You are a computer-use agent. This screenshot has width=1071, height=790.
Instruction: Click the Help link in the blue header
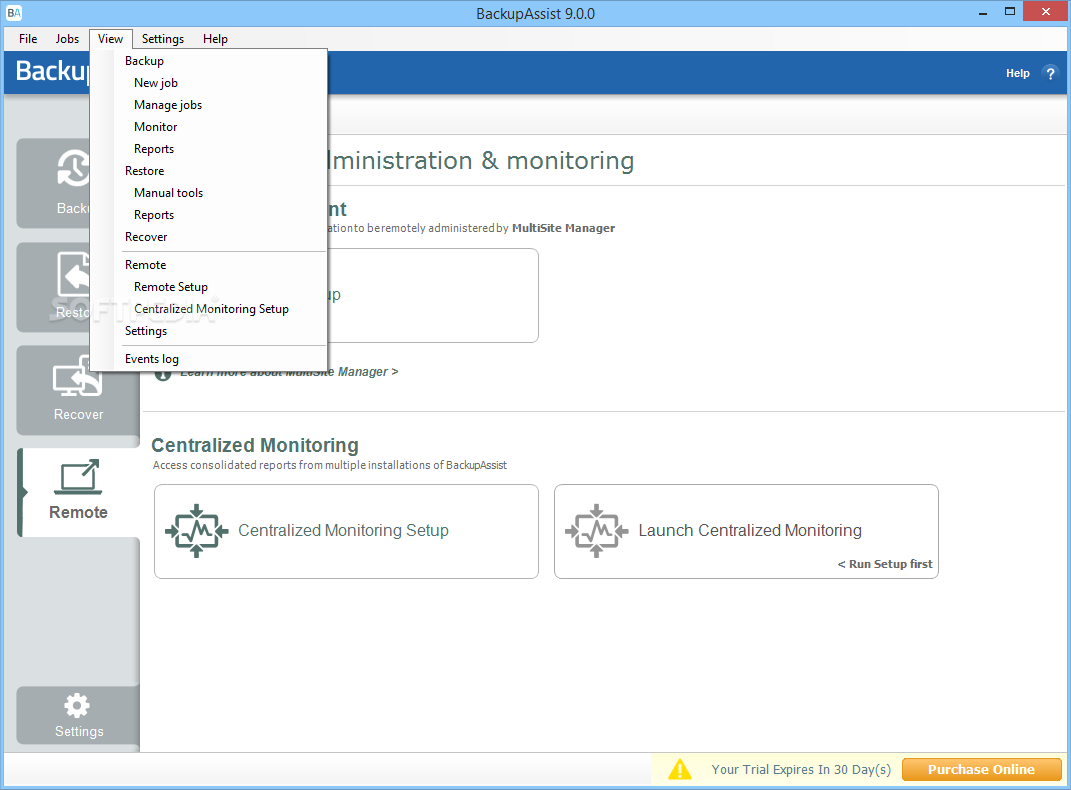point(1017,73)
